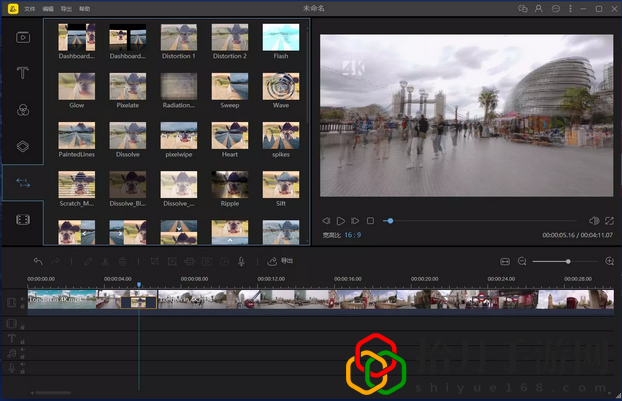The height and width of the screenshot is (401, 622).
Task: Adjust the timeline zoom slider handle
Action: click(568, 261)
